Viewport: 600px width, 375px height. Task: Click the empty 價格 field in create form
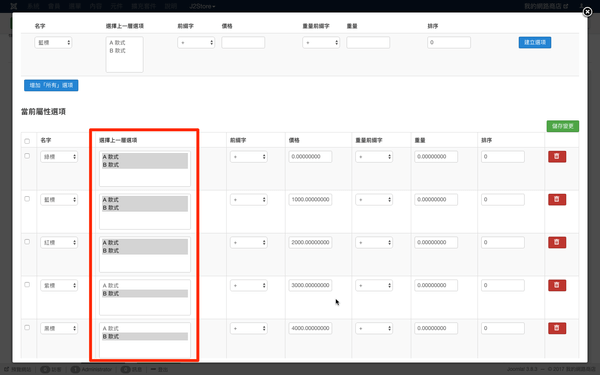[243, 42]
